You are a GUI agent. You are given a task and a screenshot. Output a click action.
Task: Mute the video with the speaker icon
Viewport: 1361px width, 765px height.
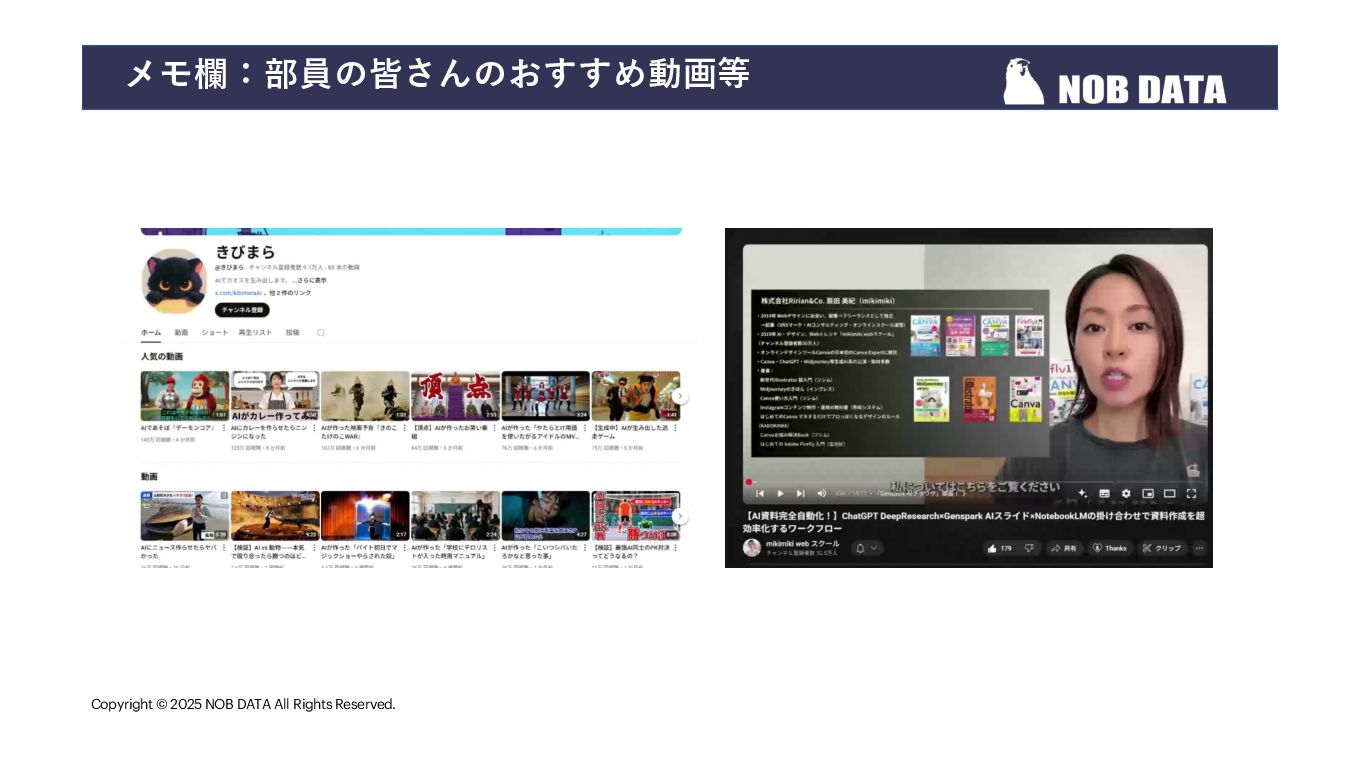[822, 493]
